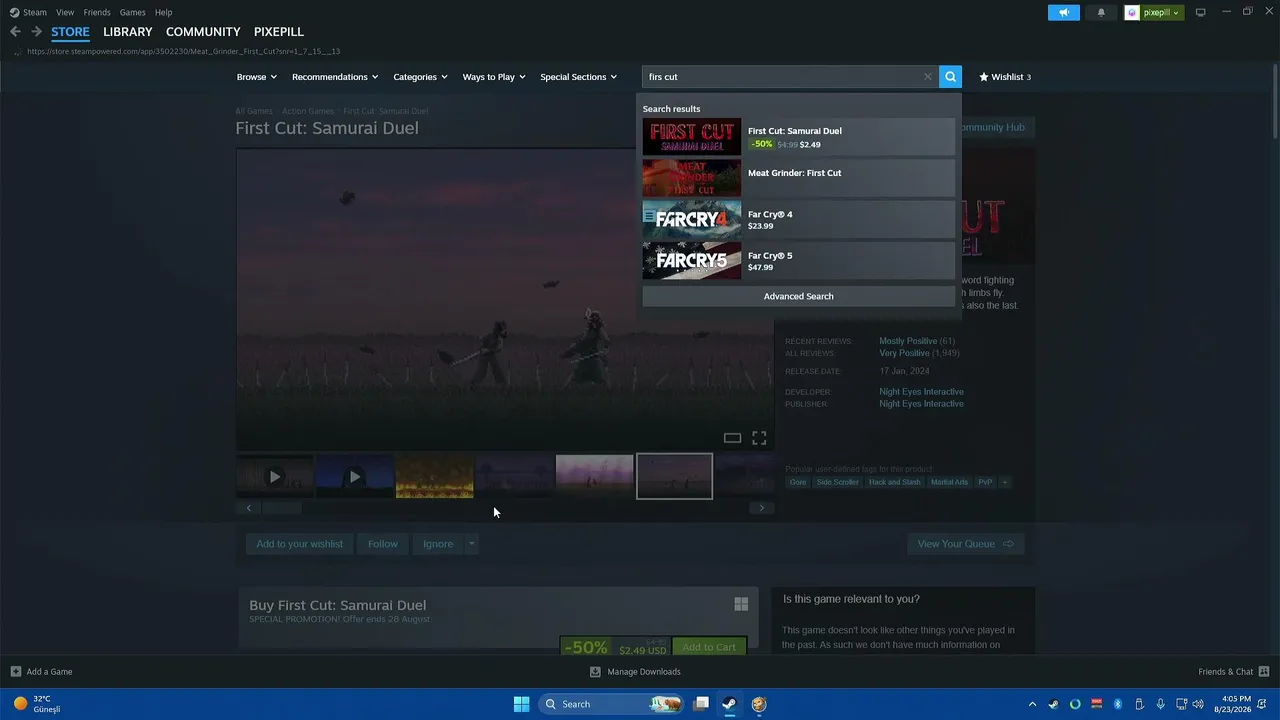This screenshot has height=720, width=1280.
Task: Click the Steam system tray icon
Action: 1053,704
